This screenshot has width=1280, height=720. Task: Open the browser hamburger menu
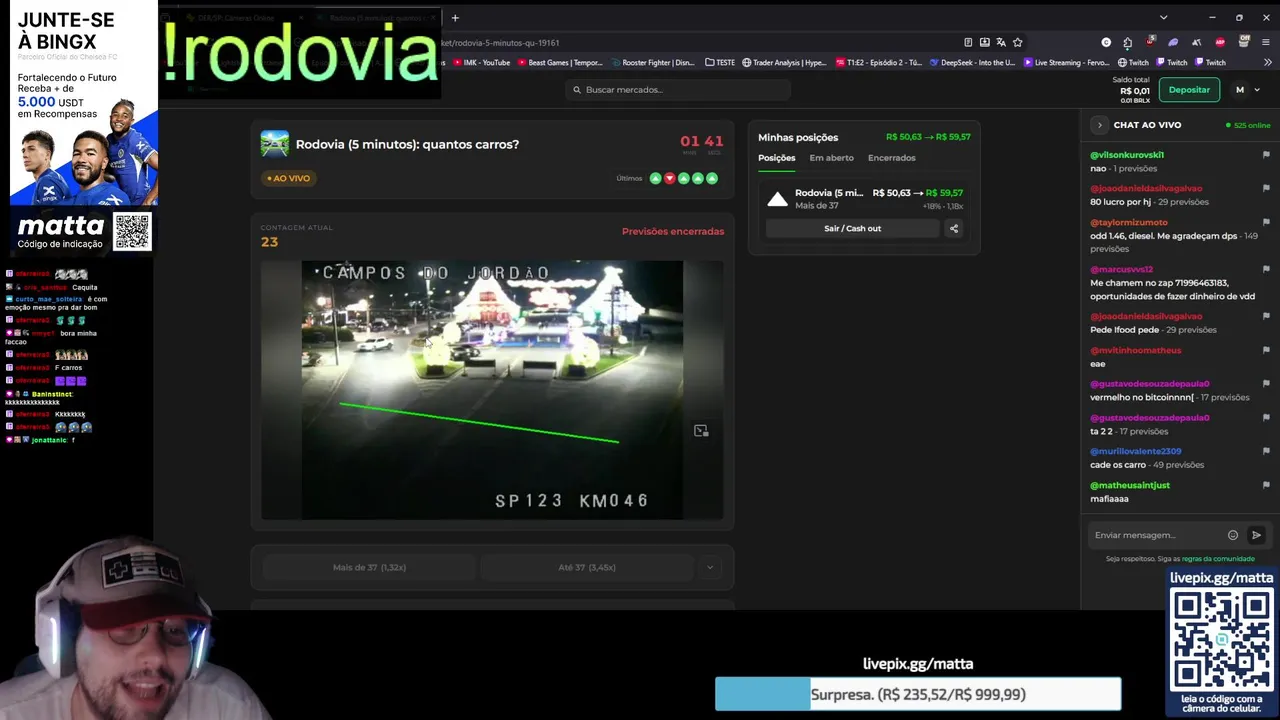coord(1266,42)
